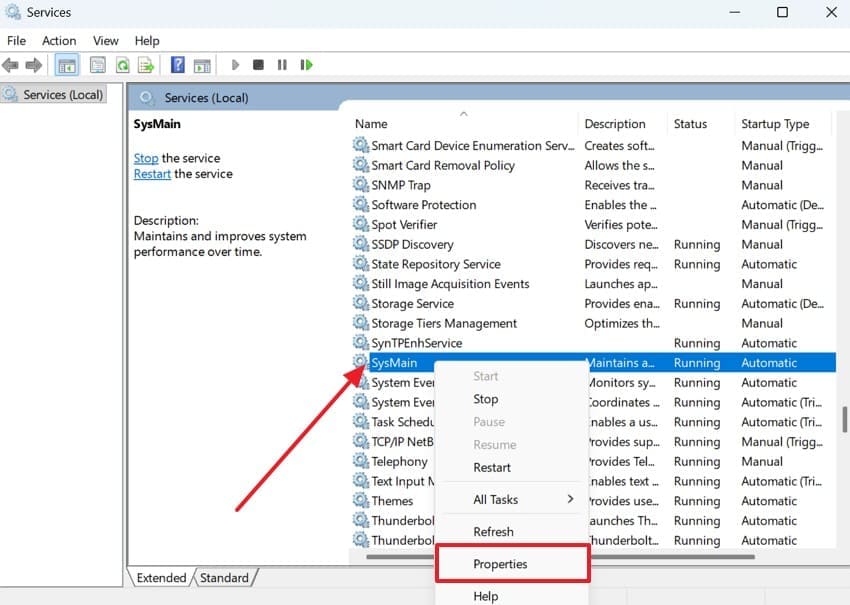Expand All Tasks submenu in context menu
Viewport: 850px width, 605px height.
pos(512,499)
